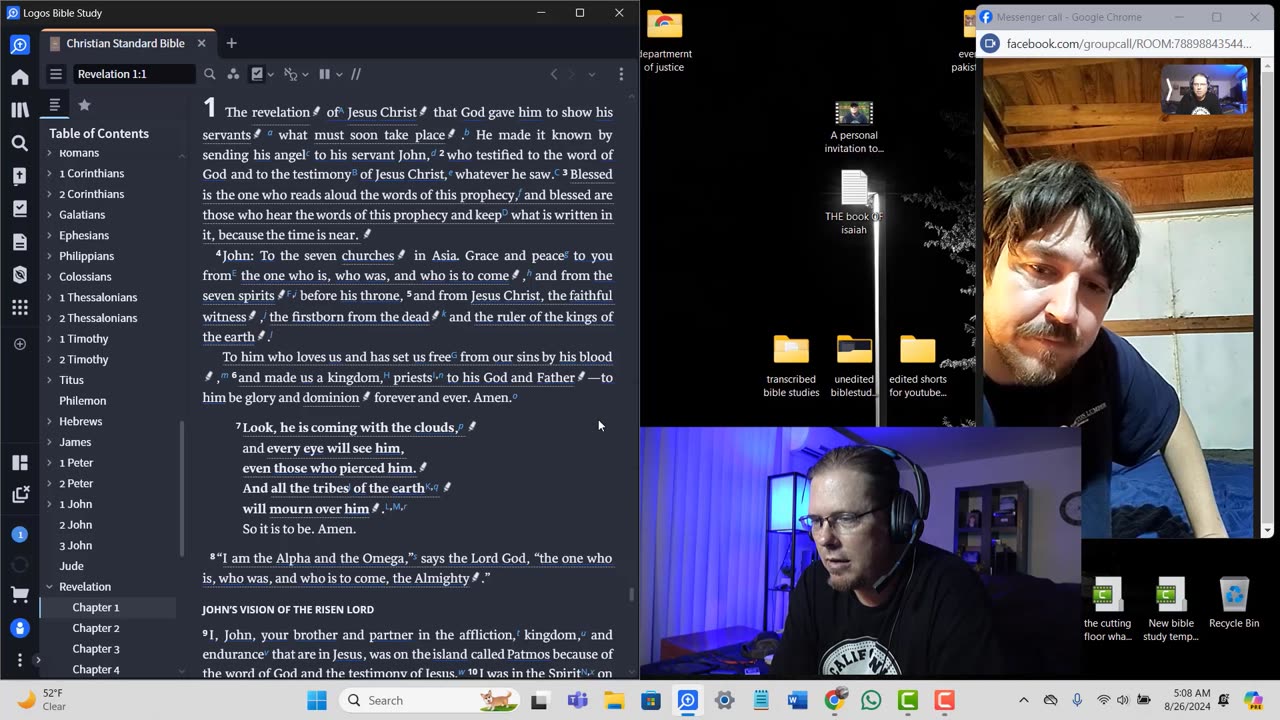Screen dimensions: 1280x720
Task: Click the Back navigation arrow in Bible panel
Action: click(554, 74)
